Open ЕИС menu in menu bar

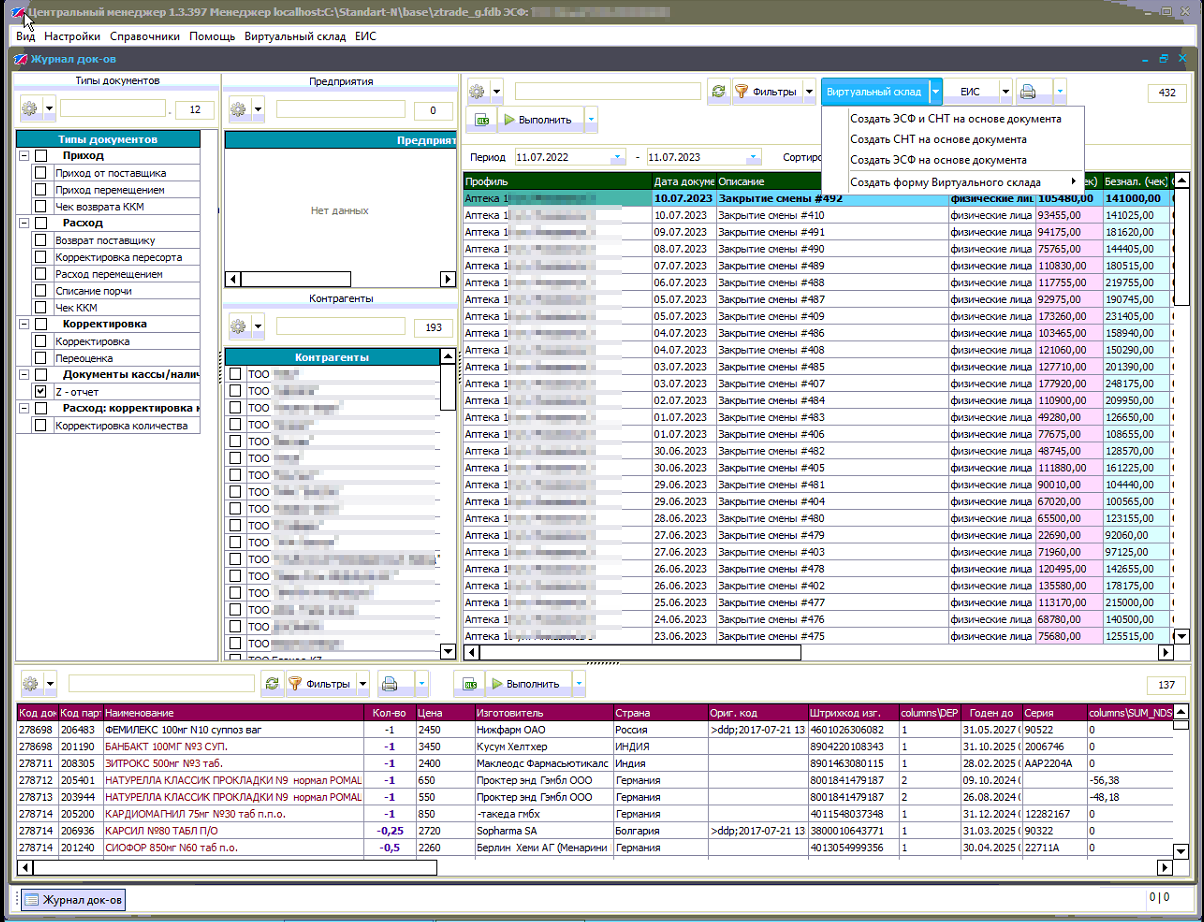coord(365,36)
